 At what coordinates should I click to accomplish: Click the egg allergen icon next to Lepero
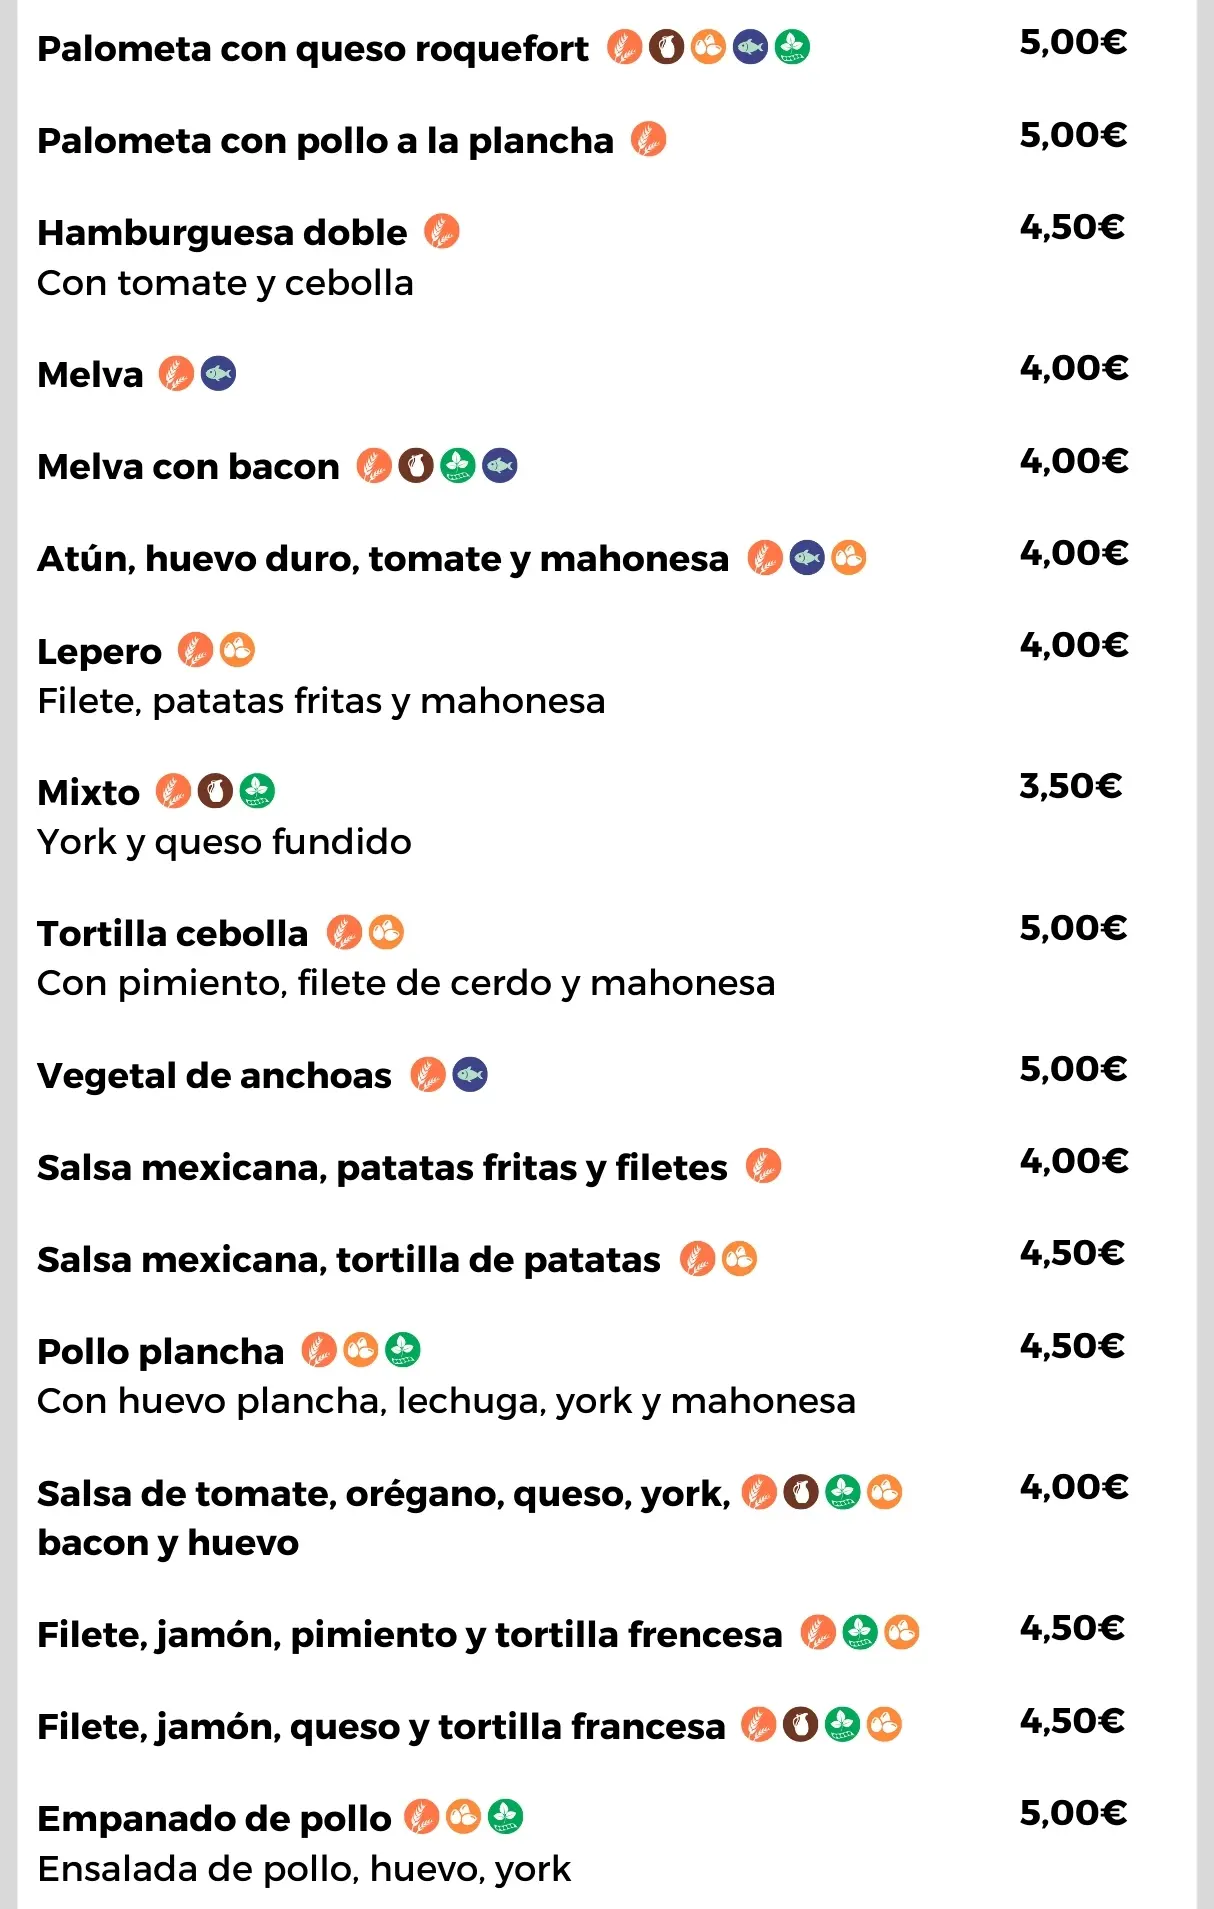pos(237,650)
